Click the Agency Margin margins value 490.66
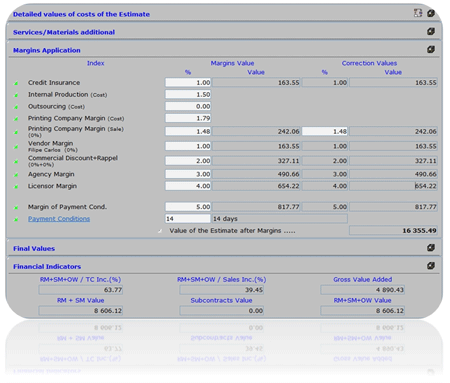 pyautogui.click(x=256, y=174)
